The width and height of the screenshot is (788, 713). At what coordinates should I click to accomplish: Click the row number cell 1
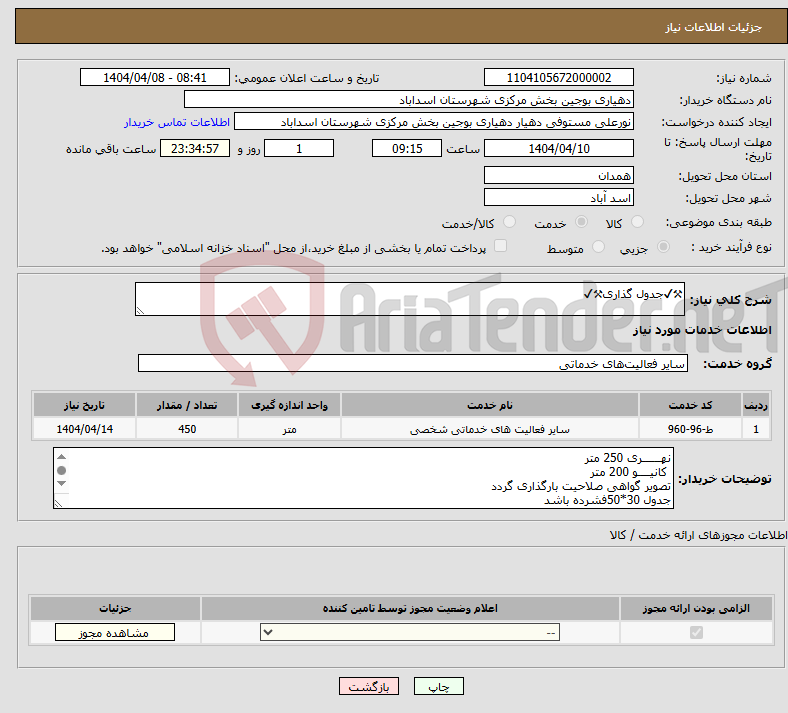(x=756, y=429)
